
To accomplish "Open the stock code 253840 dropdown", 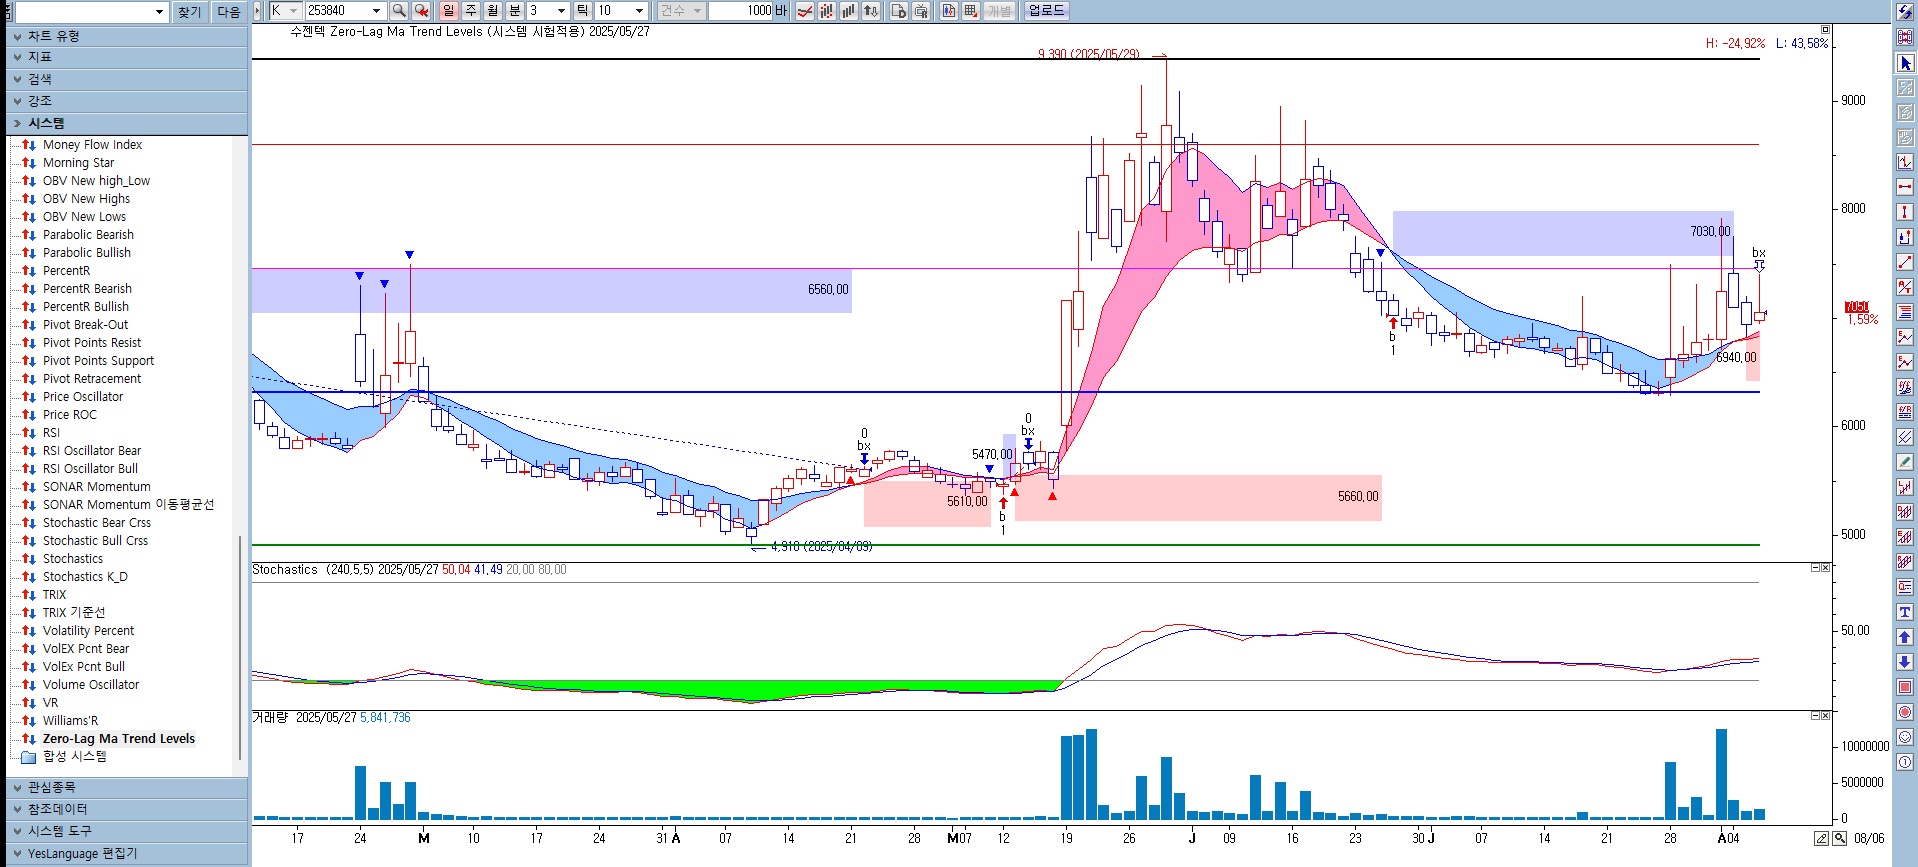I will [376, 11].
